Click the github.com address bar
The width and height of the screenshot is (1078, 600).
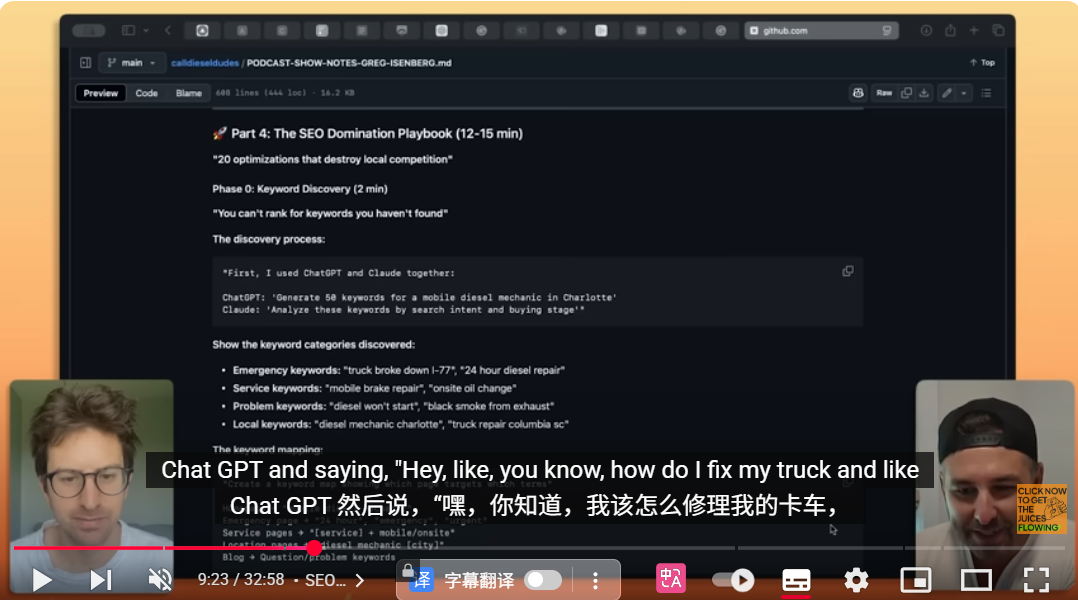(x=821, y=30)
